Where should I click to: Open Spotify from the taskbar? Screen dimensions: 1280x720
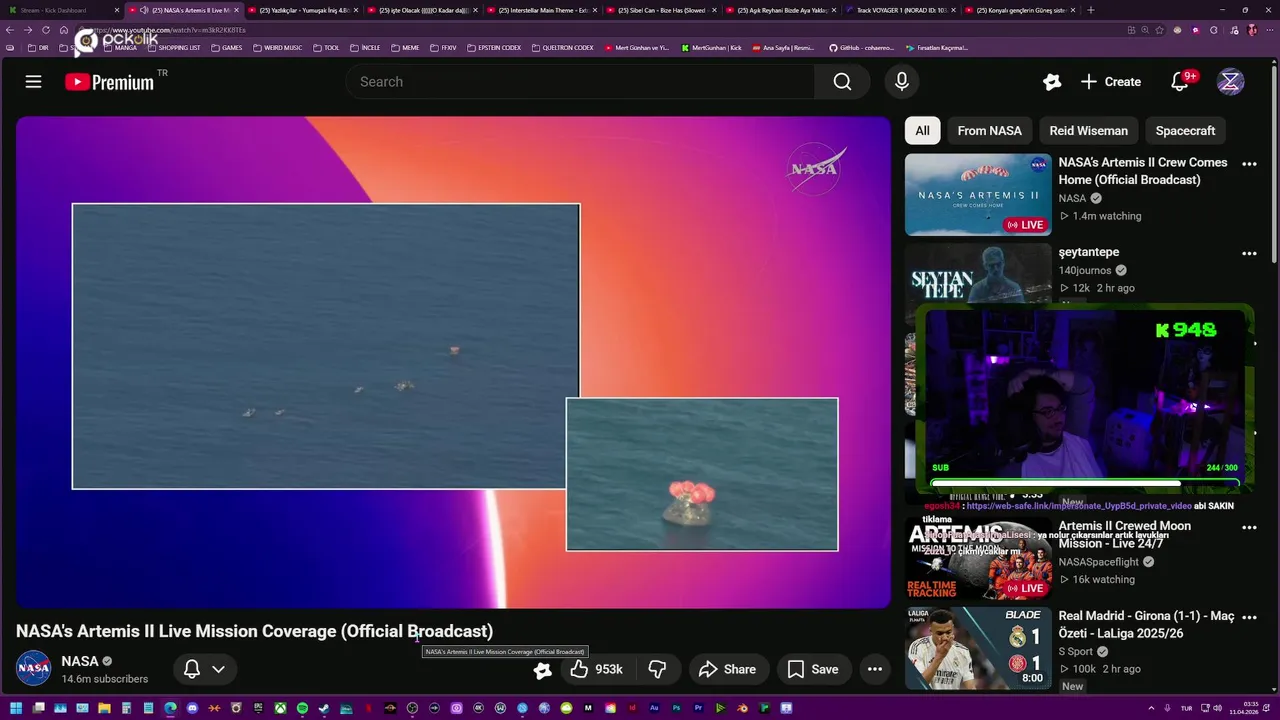point(302,708)
